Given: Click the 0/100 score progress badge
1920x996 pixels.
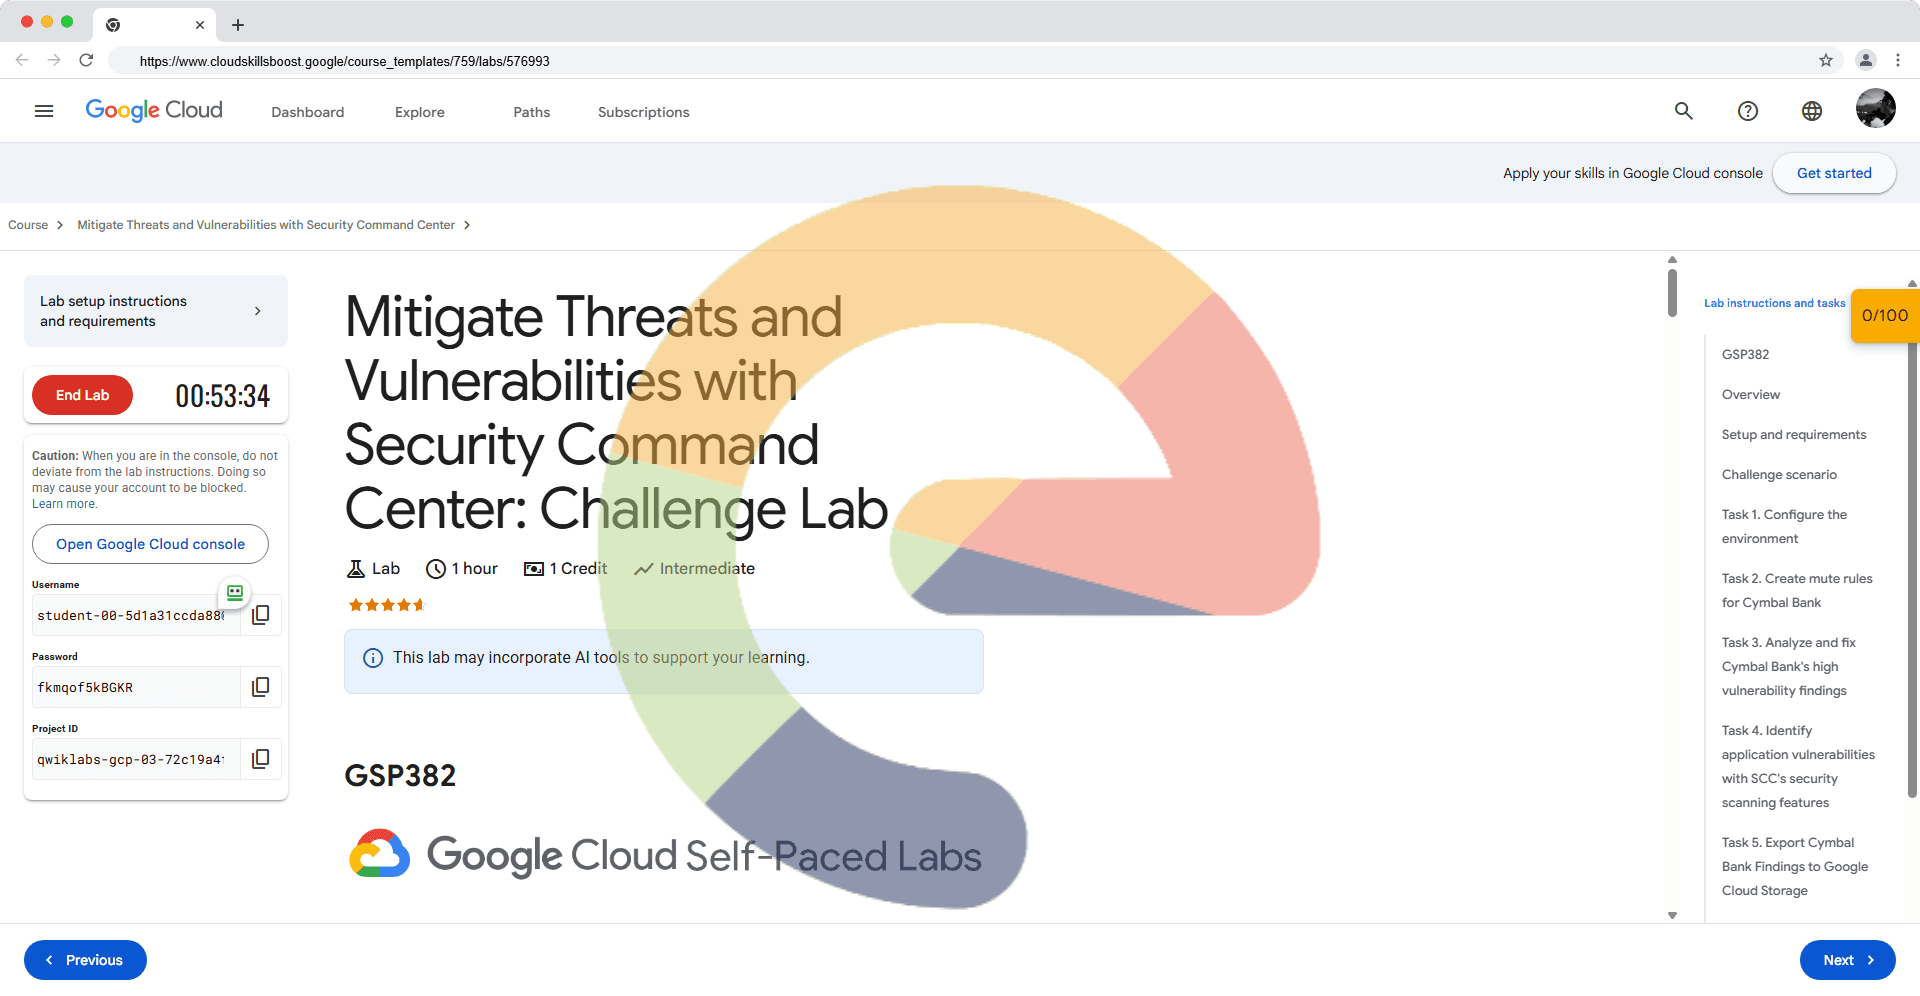Looking at the screenshot, I should 1884,315.
